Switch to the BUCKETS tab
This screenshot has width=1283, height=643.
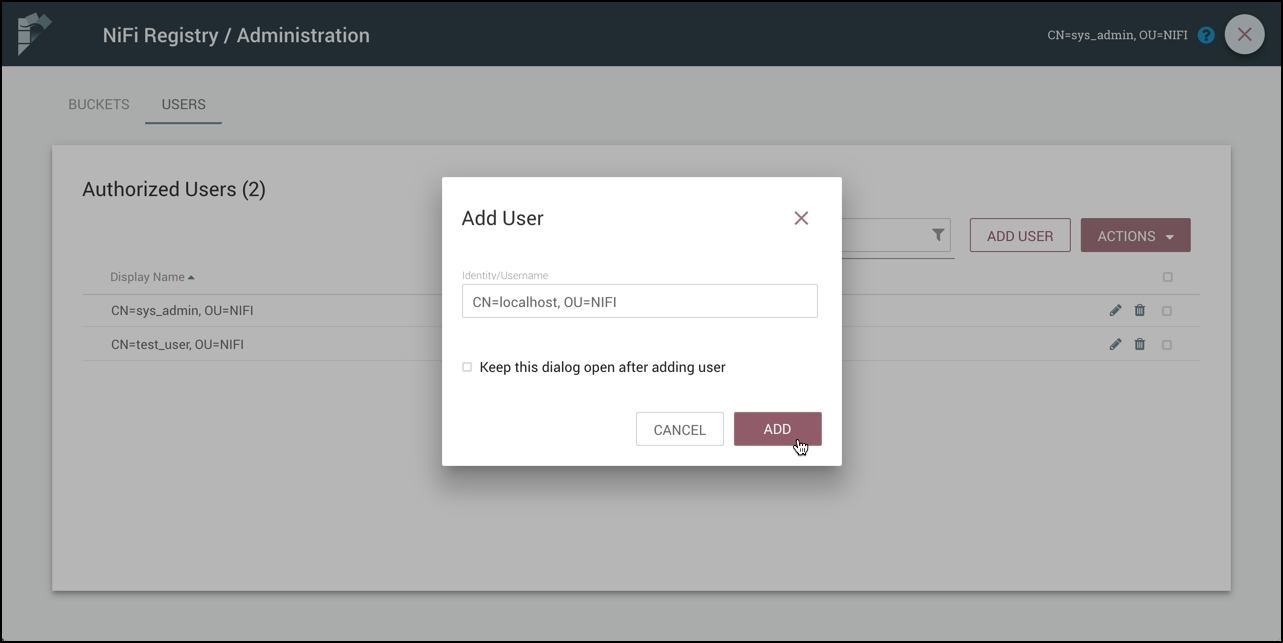pyautogui.click(x=98, y=104)
